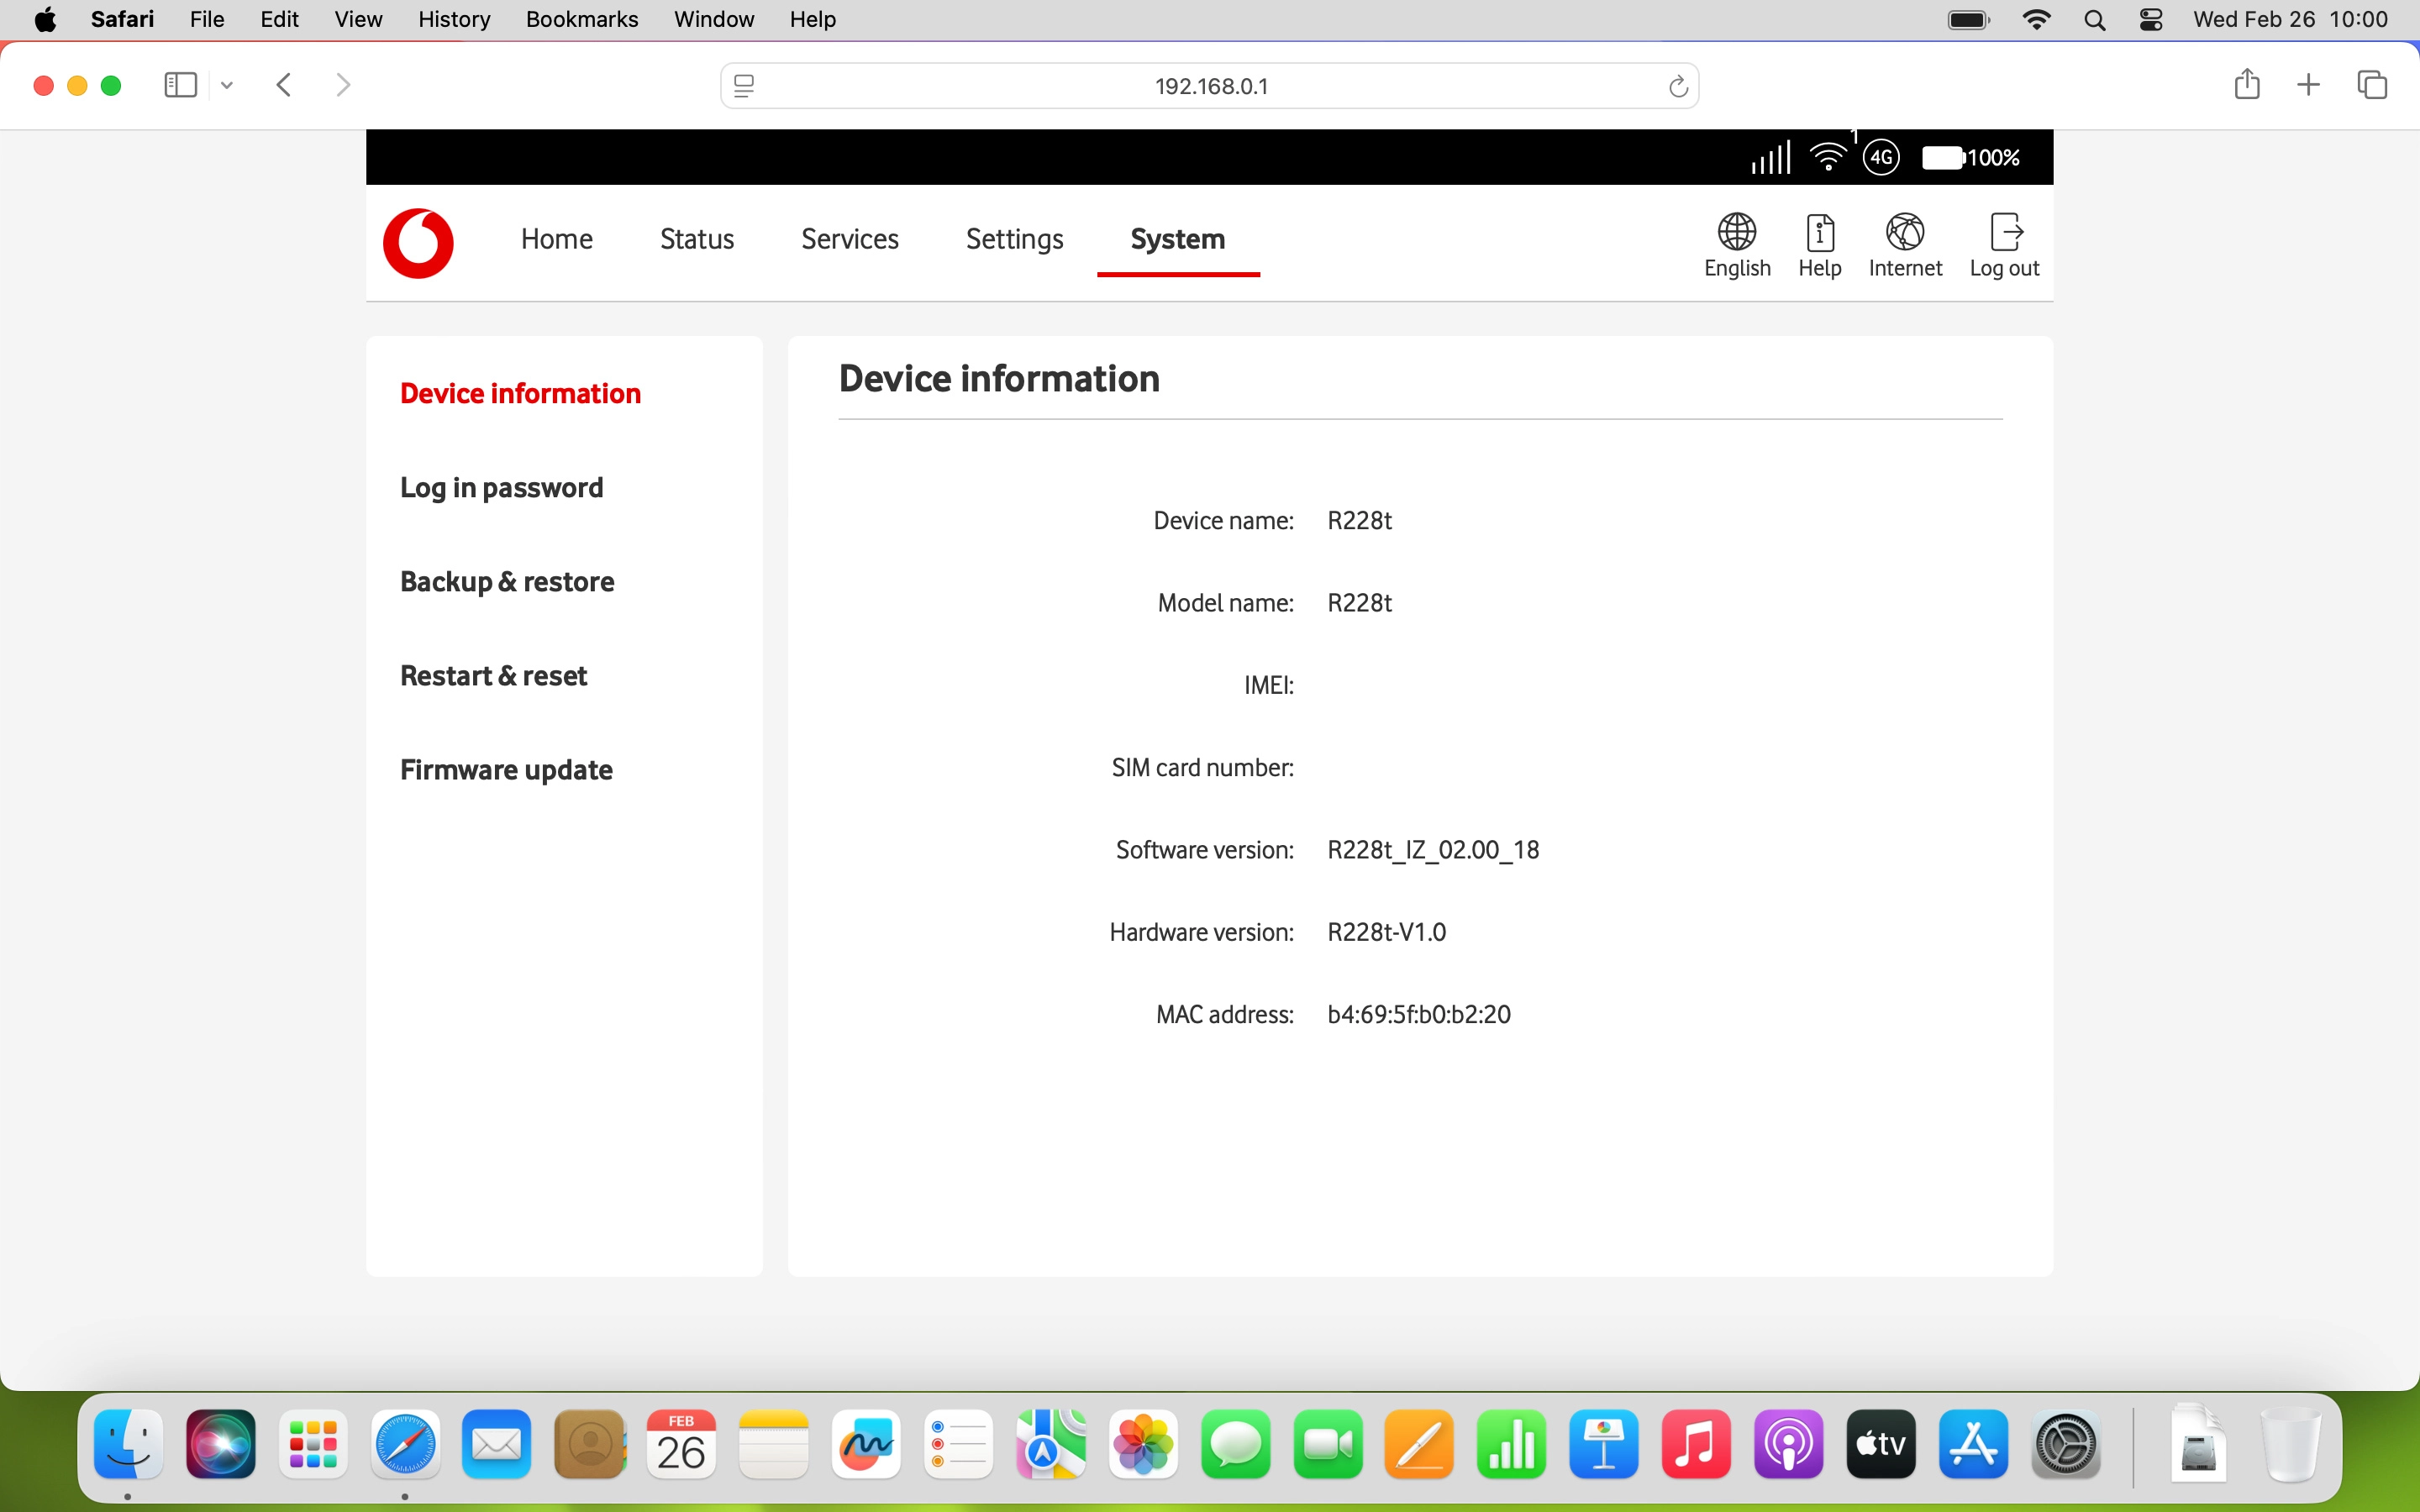The width and height of the screenshot is (2420, 1512).
Task: Open Internet settings via the Internet icon
Action: coord(1904,245)
